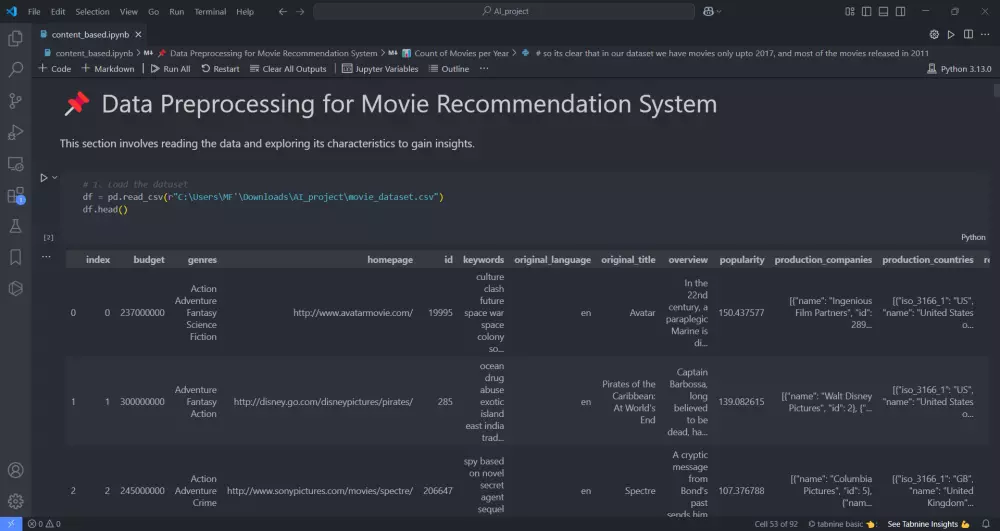Open the Terminal menu
This screenshot has width=1000, height=531.
coord(210,11)
